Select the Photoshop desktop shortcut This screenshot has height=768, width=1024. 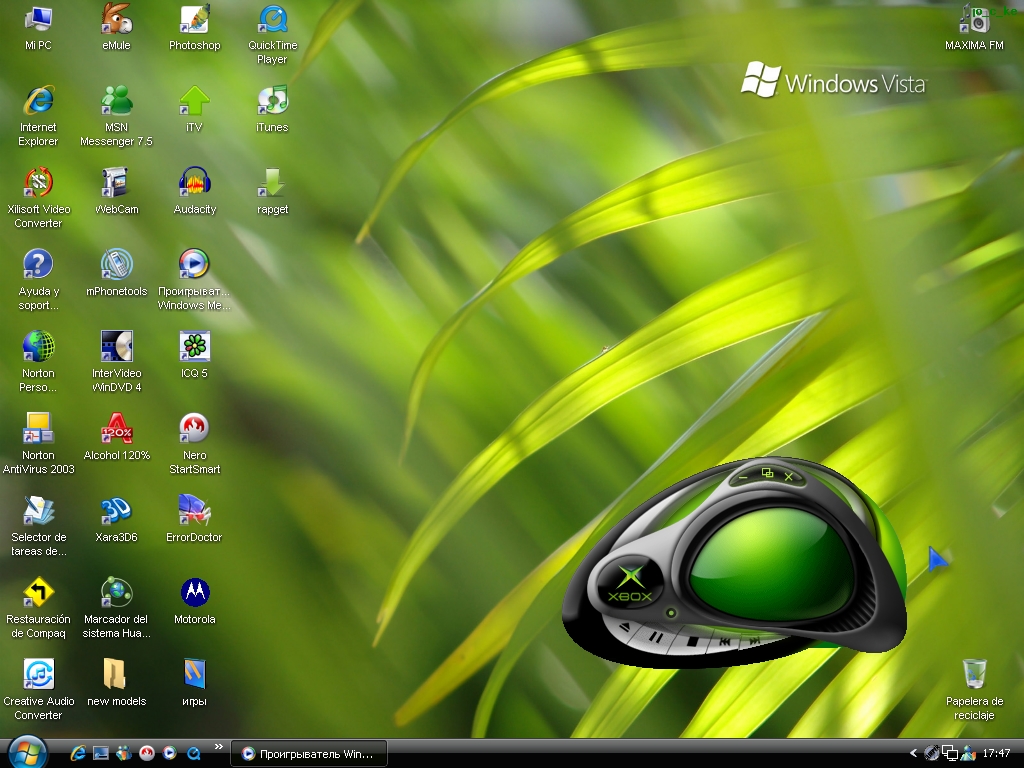pyautogui.click(x=195, y=20)
